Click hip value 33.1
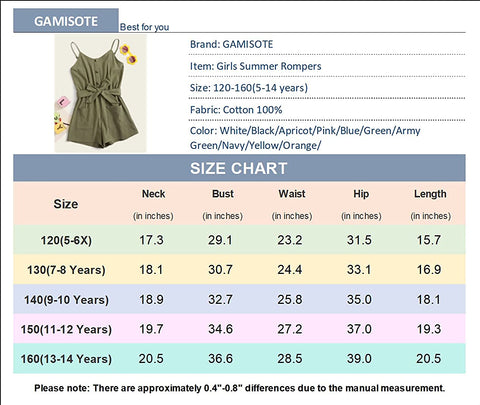Image resolution: width=480 pixels, height=405 pixels. point(359,270)
